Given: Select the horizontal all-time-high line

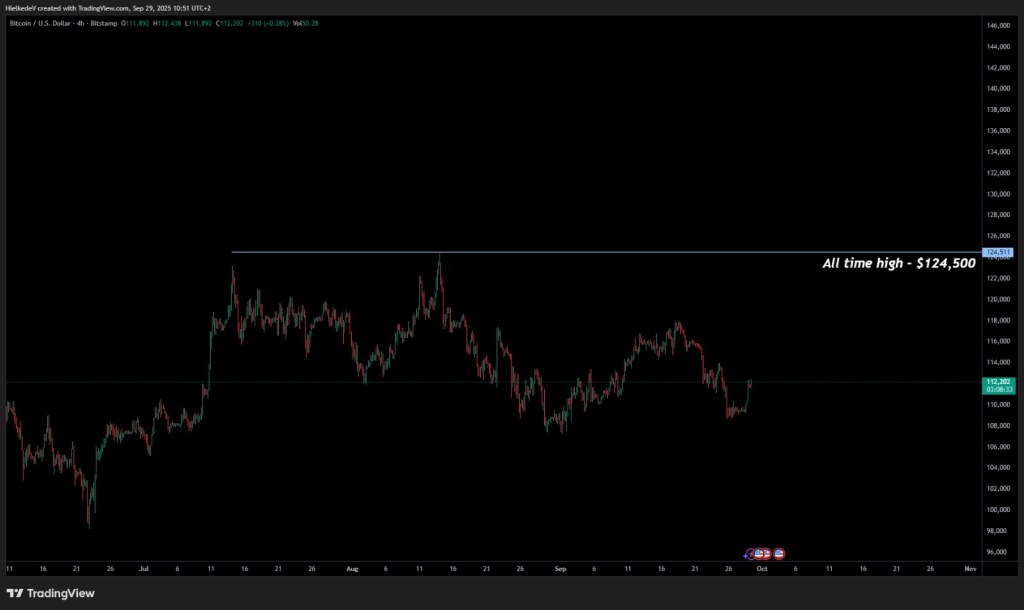Looking at the screenshot, I should coord(600,252).
